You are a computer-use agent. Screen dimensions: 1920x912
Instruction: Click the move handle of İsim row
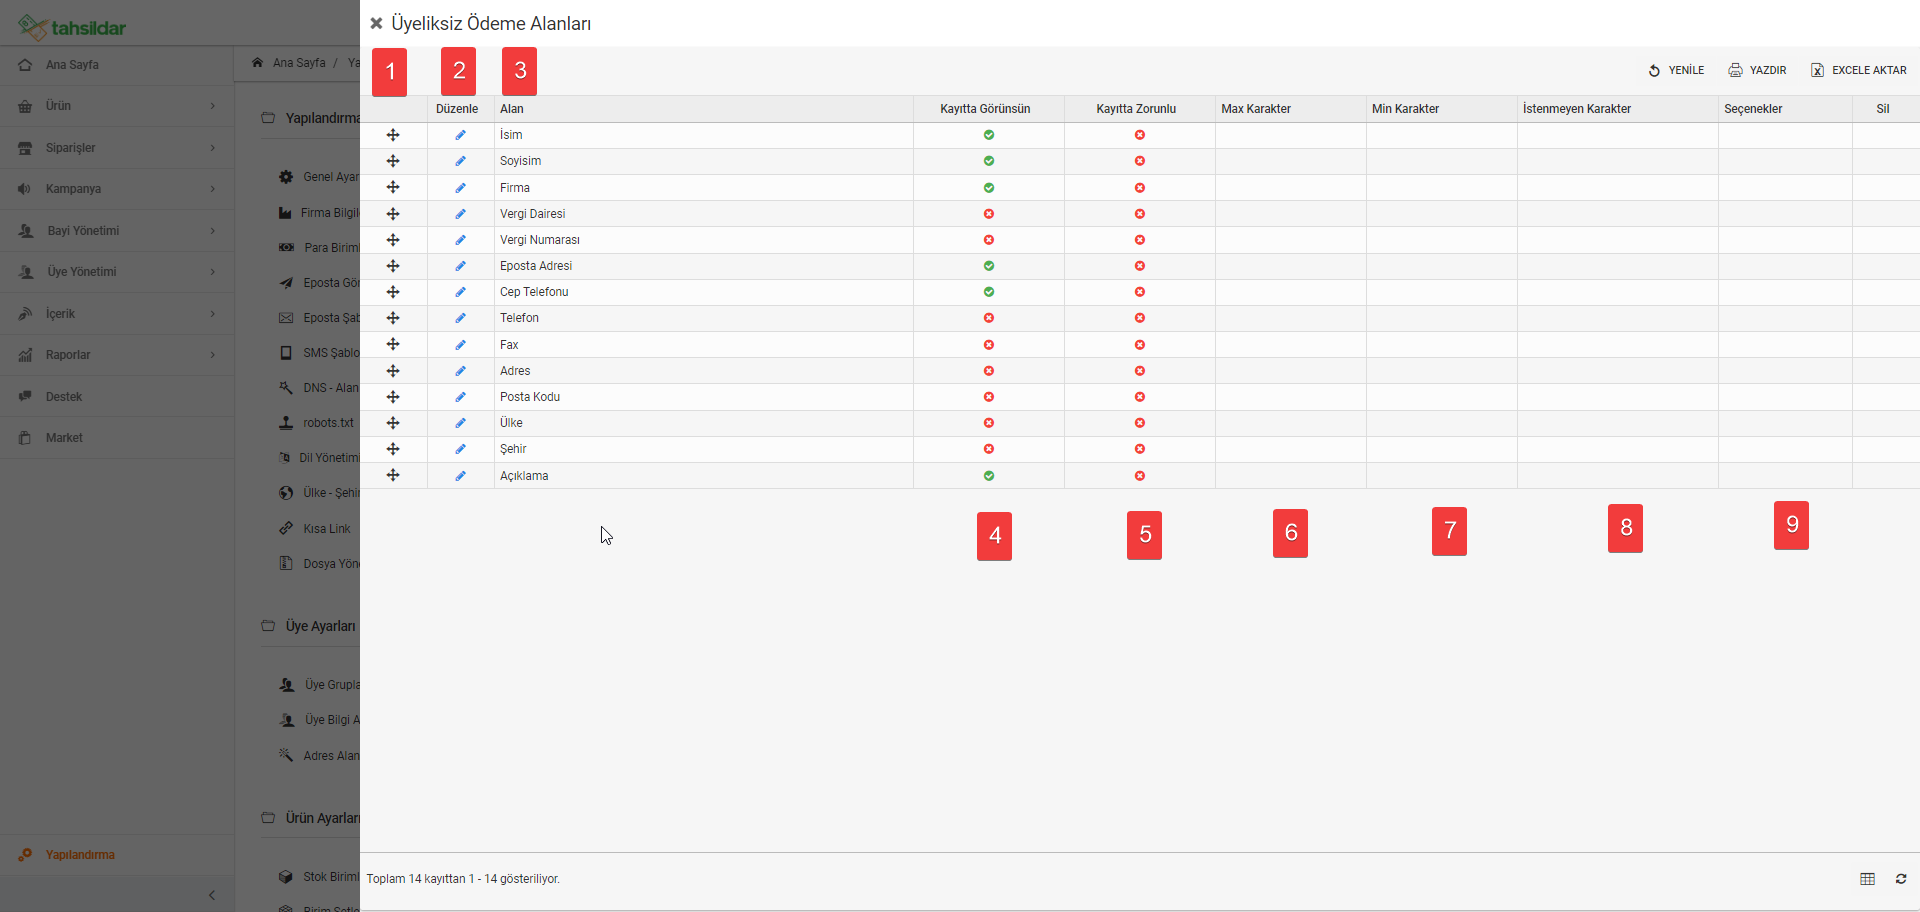pos(393,135)
